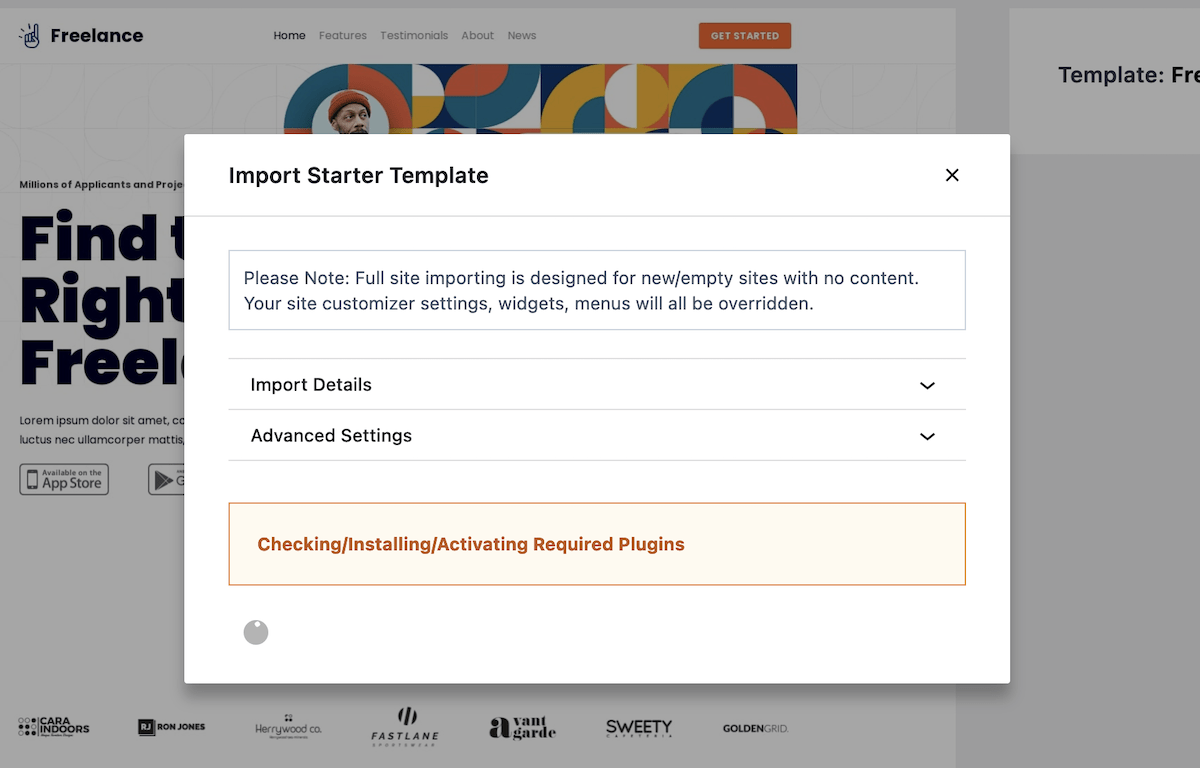Viewport: 1200px width, 768px height.
Task: Open the Home menu item
Action: (289, 36)
